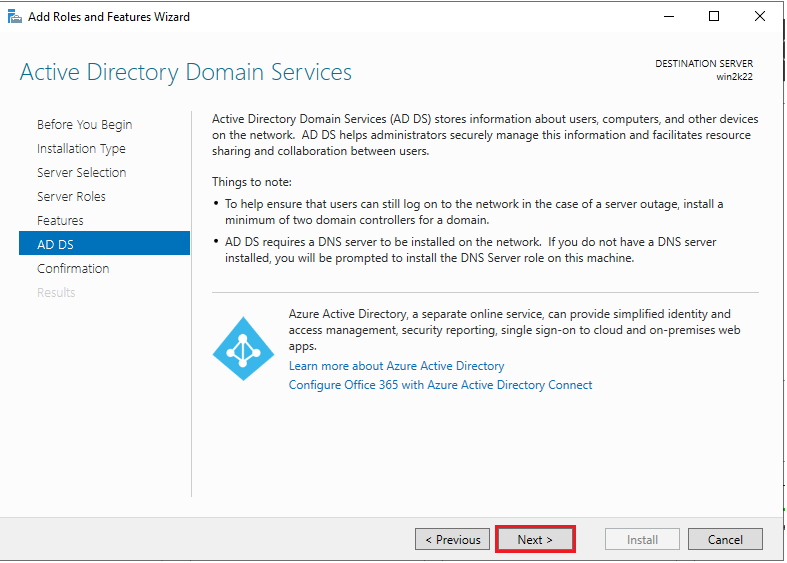The image size is (787, 563).
Task: Click the Previous button
Action: click(452, 539)
